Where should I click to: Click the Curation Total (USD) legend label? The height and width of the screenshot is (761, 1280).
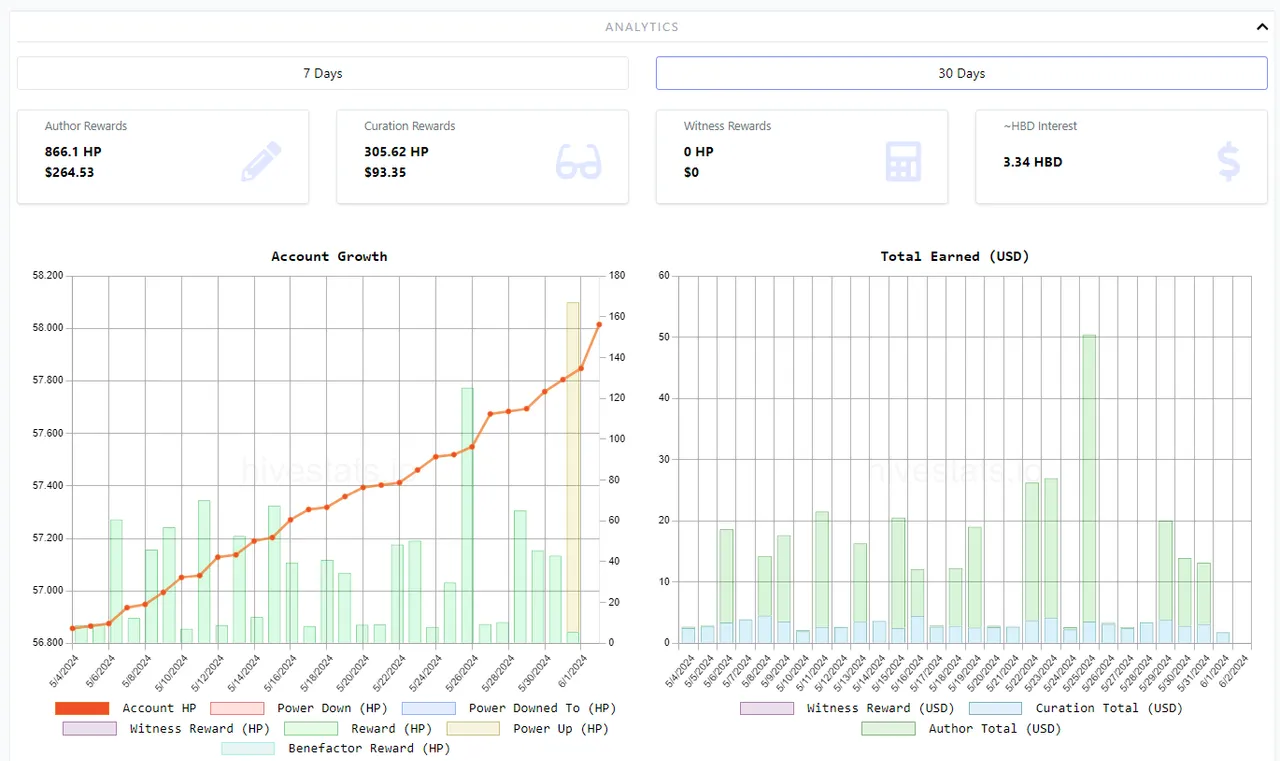coord(1109,708)
